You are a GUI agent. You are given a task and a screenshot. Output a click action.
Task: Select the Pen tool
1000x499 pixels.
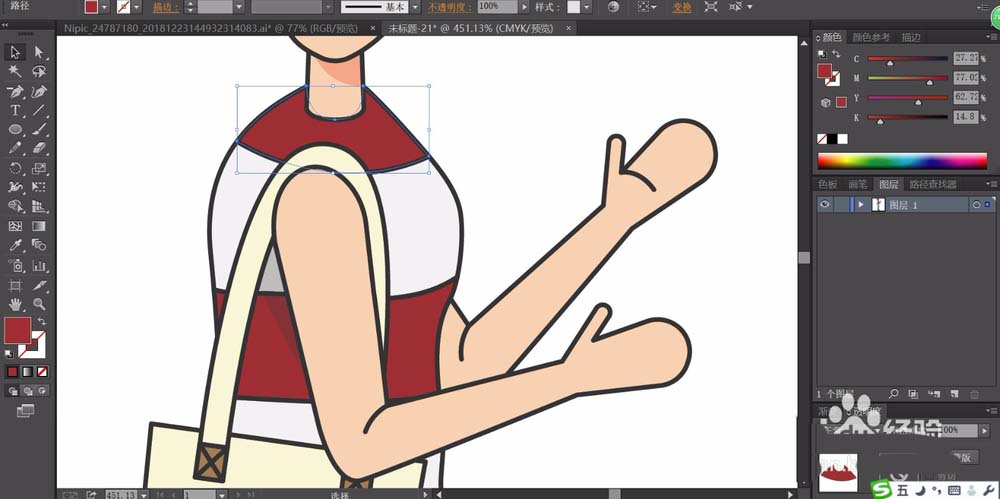pyautogui.click(x=15, y=91)
